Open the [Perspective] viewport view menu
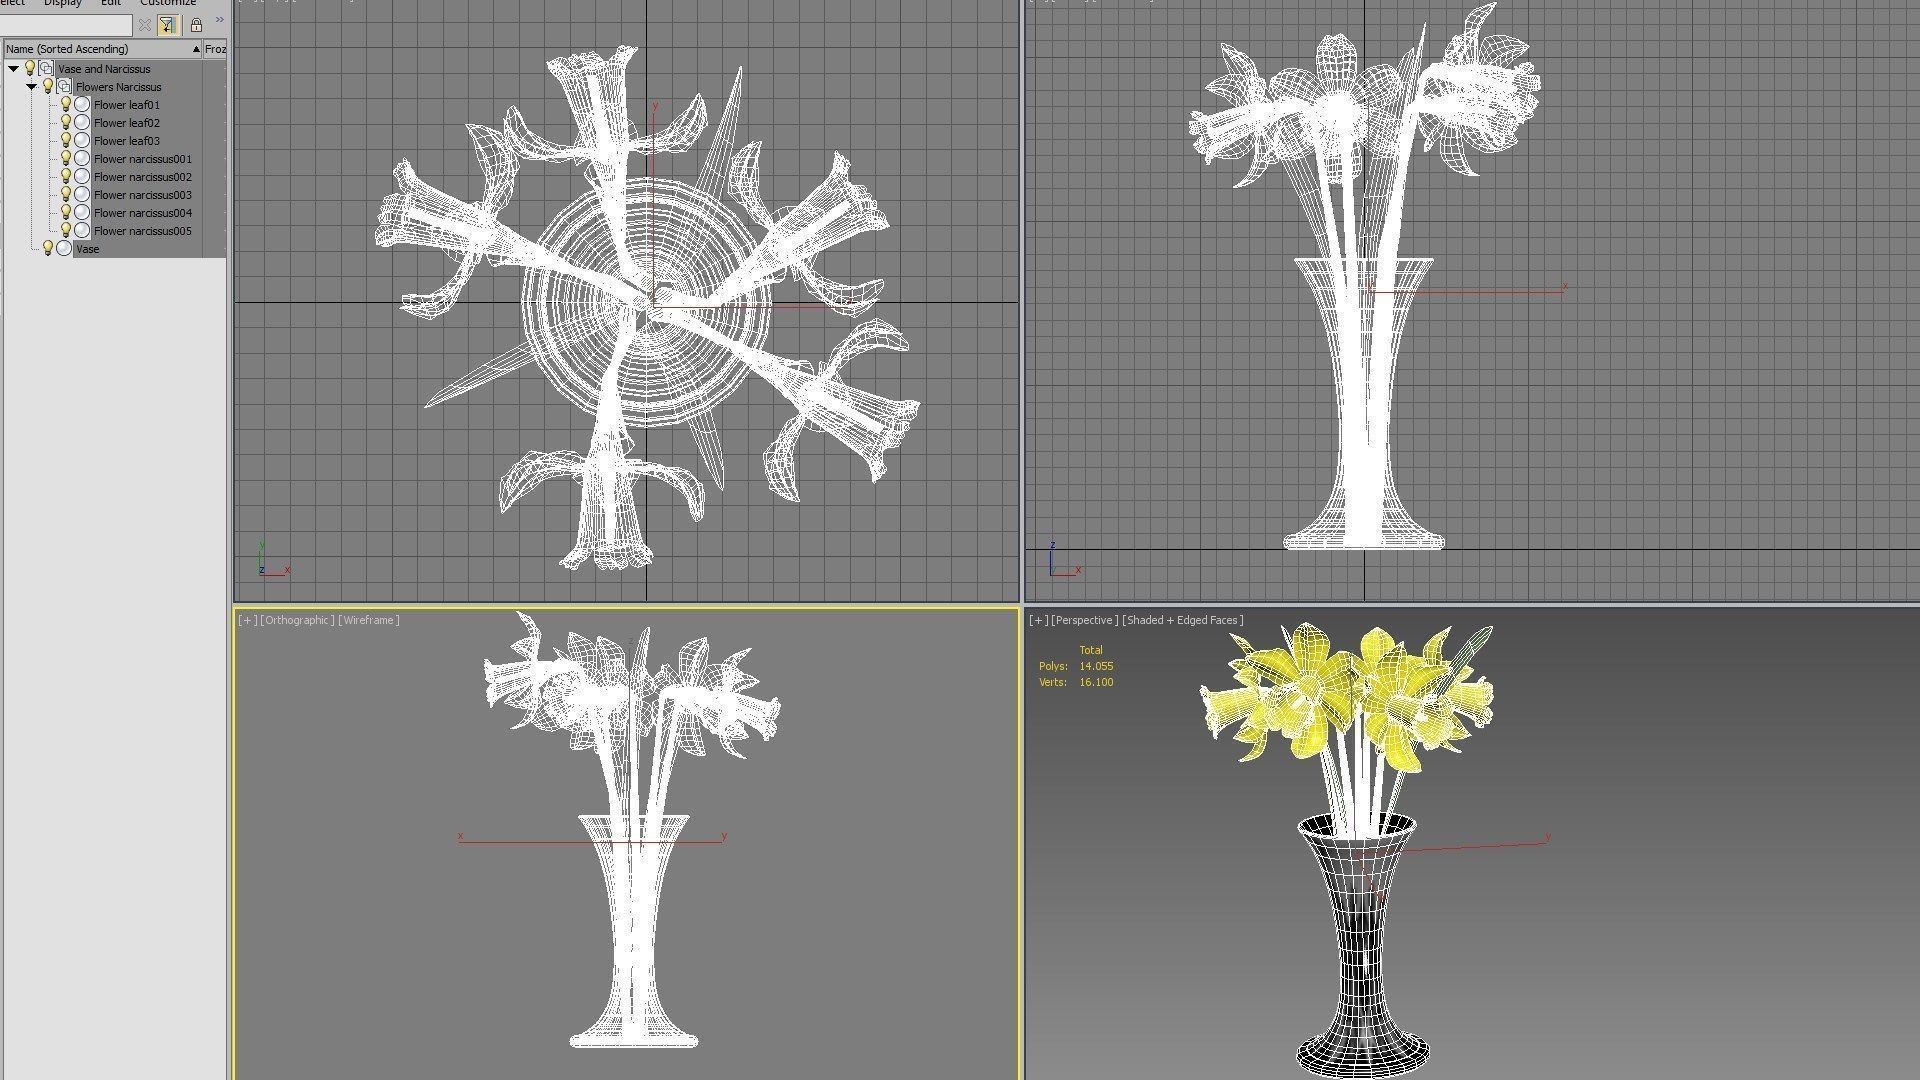The height and width of the screenshot is (1080, 1920). tap(1084, 620)
